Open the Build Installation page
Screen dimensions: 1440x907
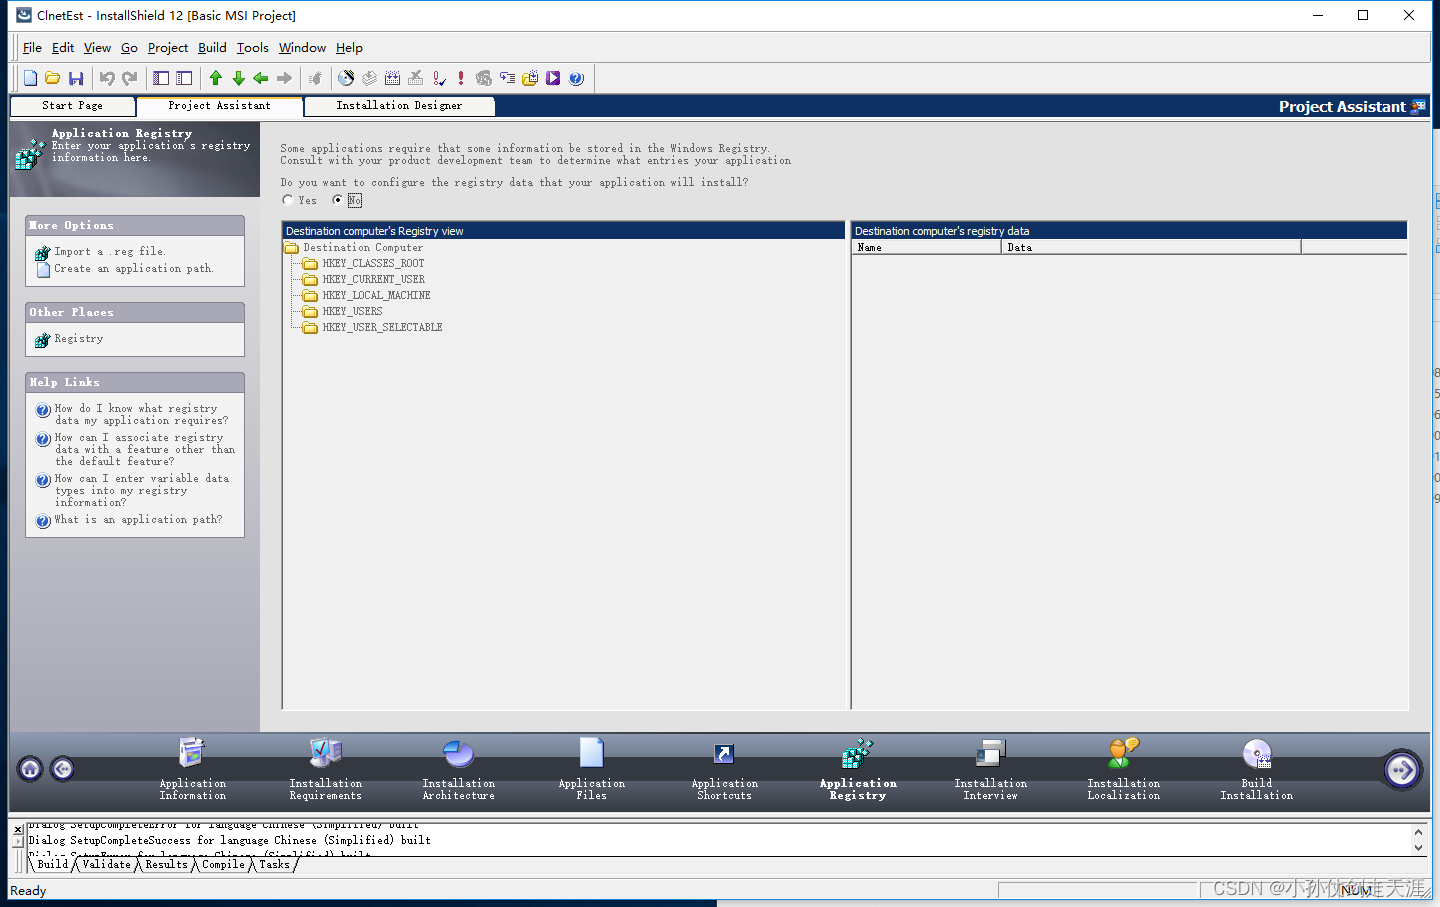(x=1256, y=770)
